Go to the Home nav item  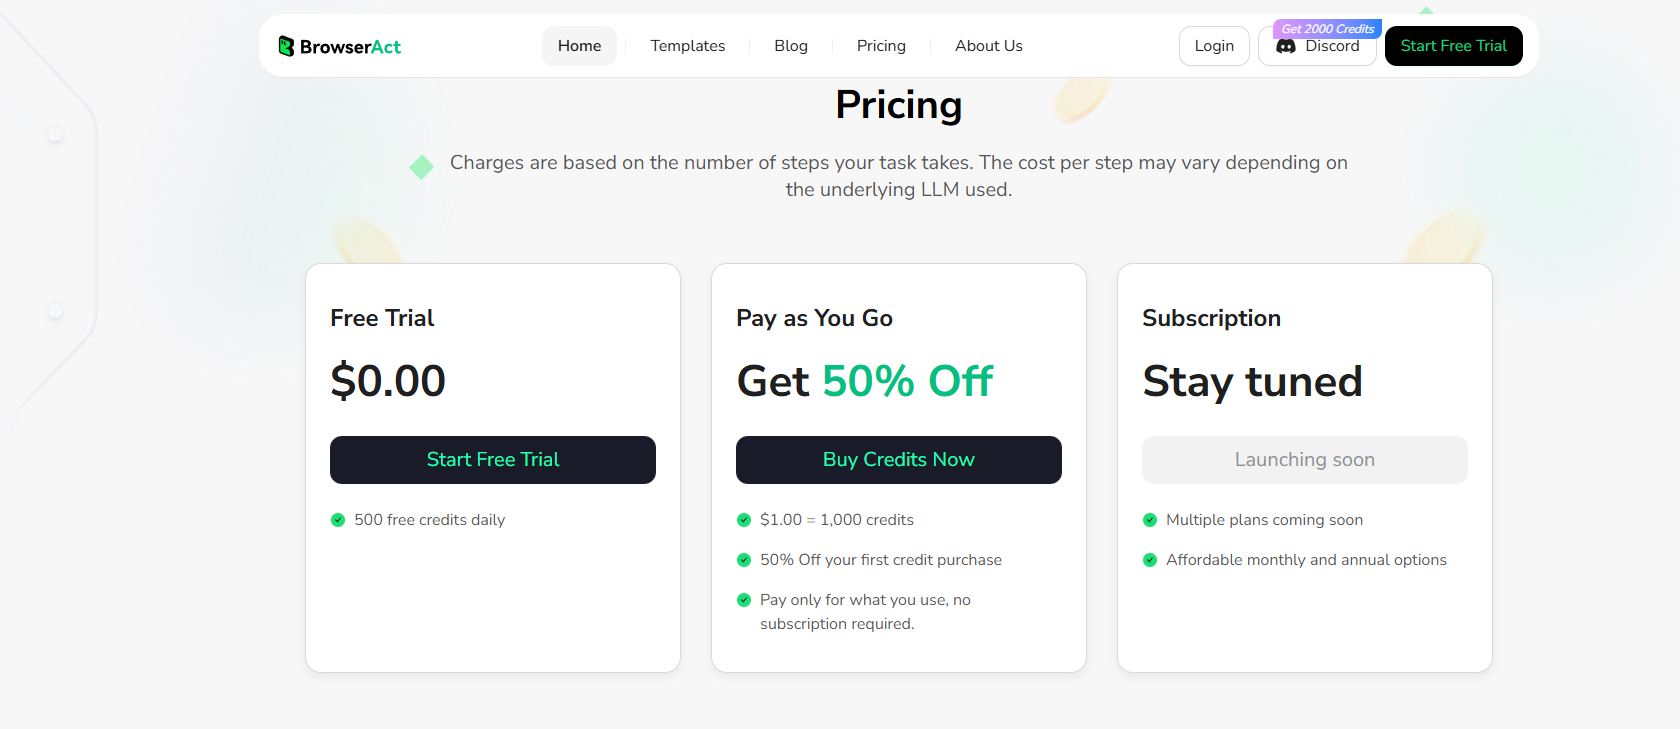(x=579, y=46)
